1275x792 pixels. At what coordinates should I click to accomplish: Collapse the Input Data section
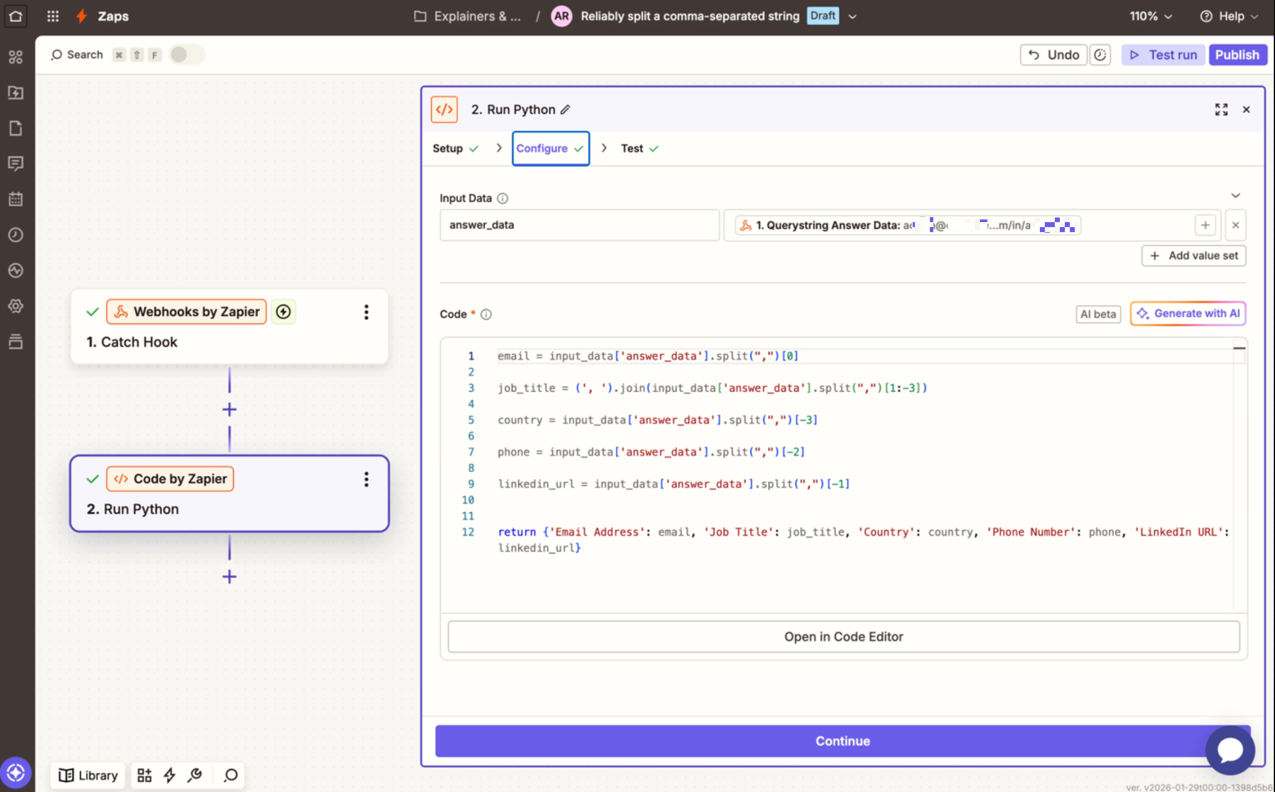pyautogui.click(x=1235, y=196)
